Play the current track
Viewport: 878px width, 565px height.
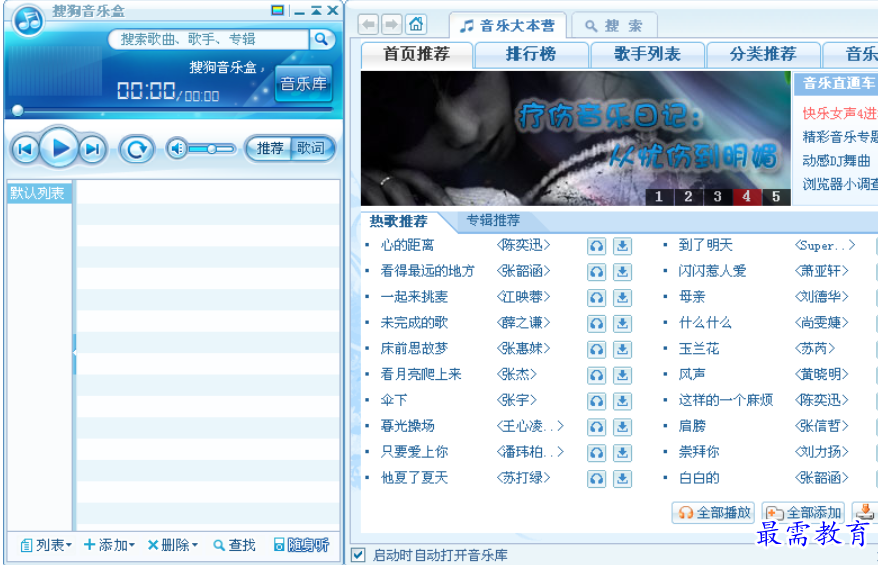coord(59,148)
